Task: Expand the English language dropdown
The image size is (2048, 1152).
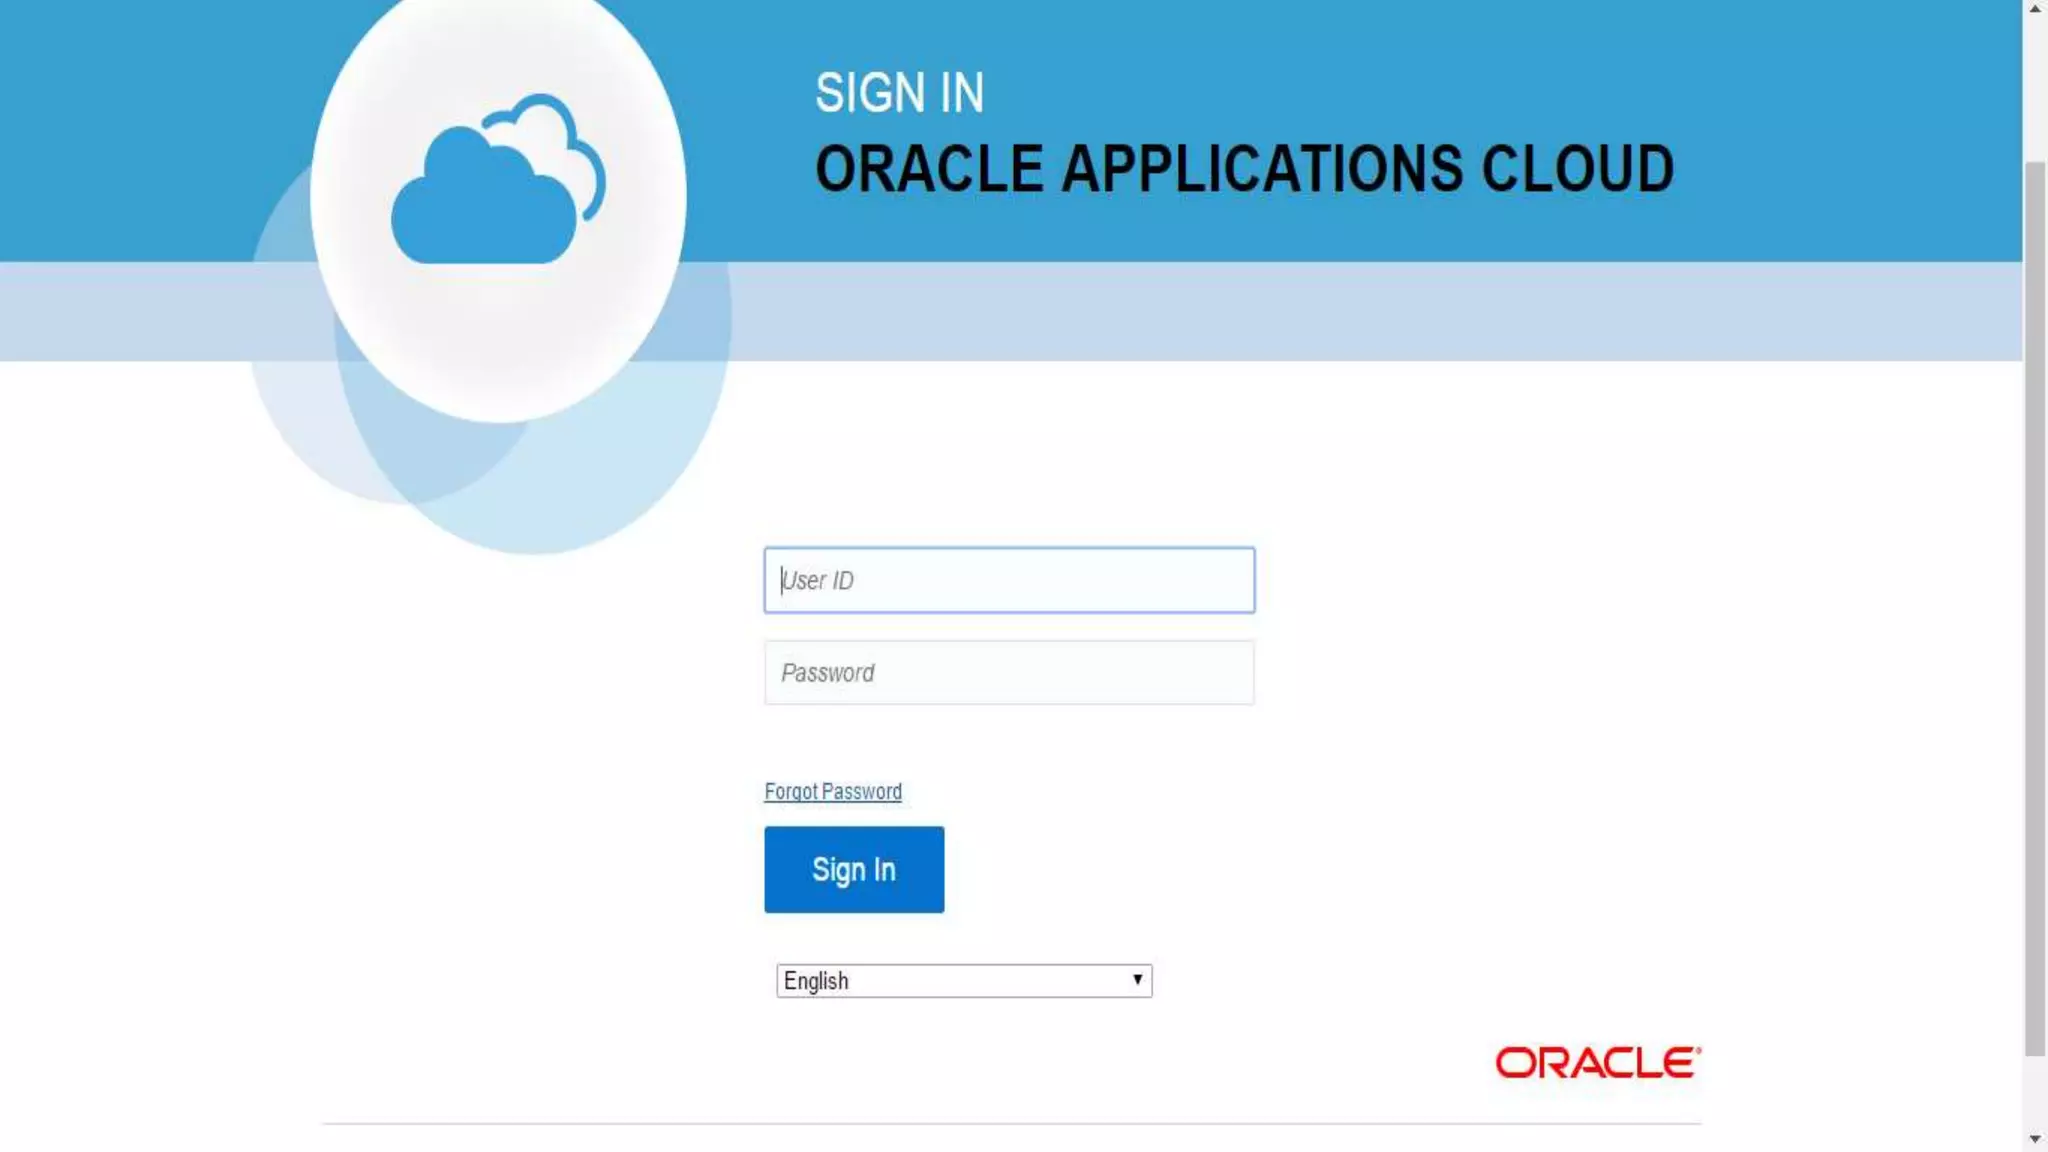Action: [x=964, y=980]
